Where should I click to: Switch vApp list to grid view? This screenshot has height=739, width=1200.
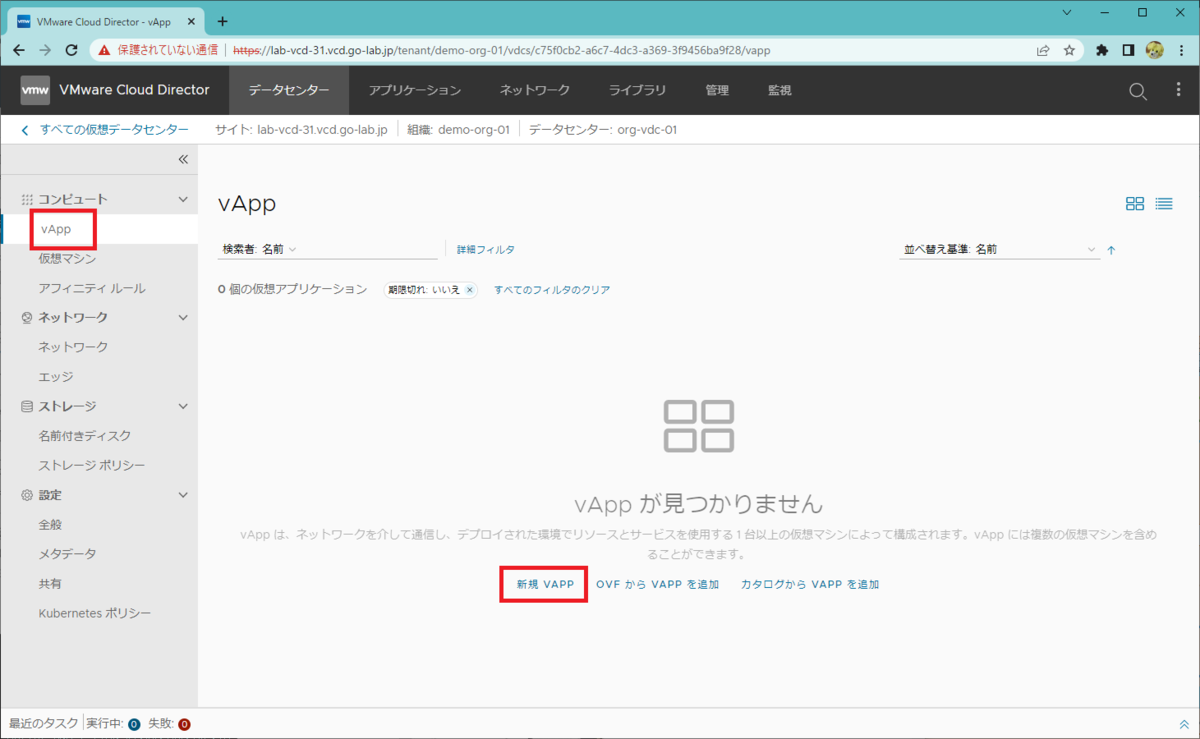tap(1135, 204)
